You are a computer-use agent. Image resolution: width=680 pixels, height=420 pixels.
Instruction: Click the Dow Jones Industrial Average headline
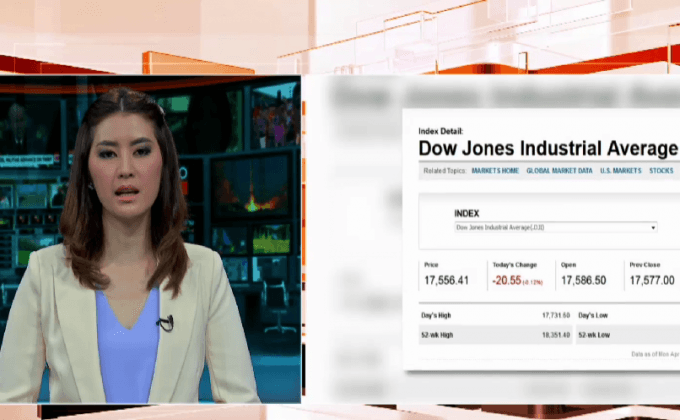point(547,149)
